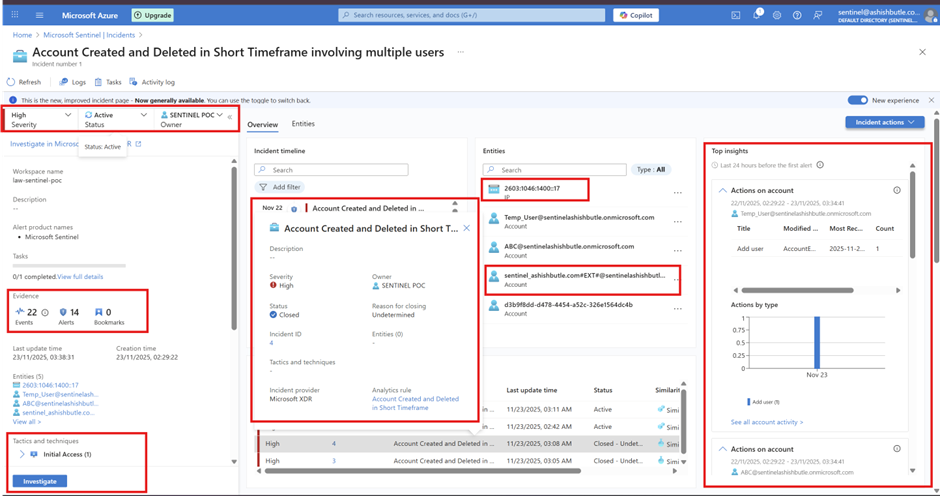
Task: Open the Severity dropdown showing High
Action: (x=40, y=119)
